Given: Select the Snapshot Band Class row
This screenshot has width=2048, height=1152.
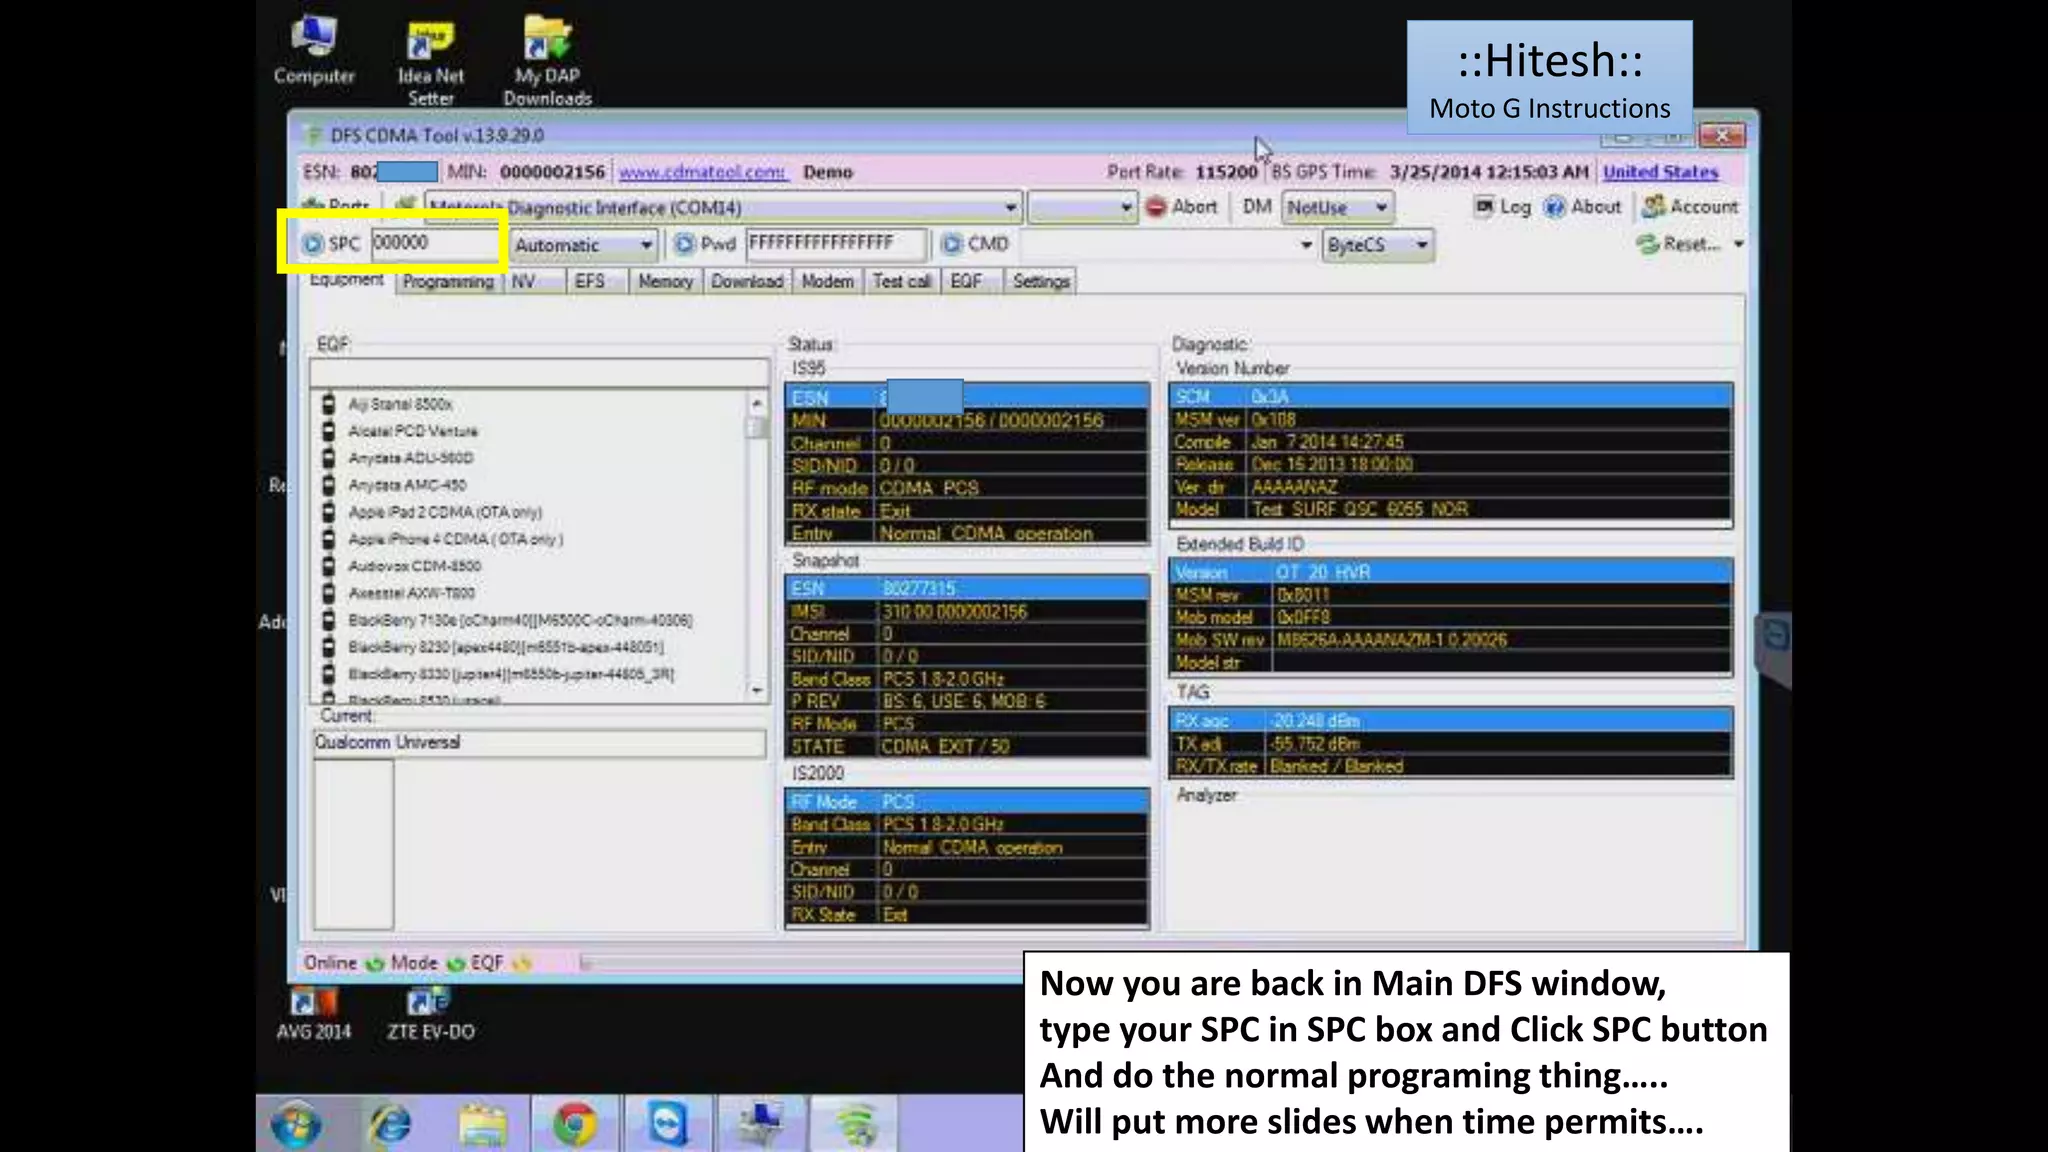Looking at the screenshot, I should [967, 679].
